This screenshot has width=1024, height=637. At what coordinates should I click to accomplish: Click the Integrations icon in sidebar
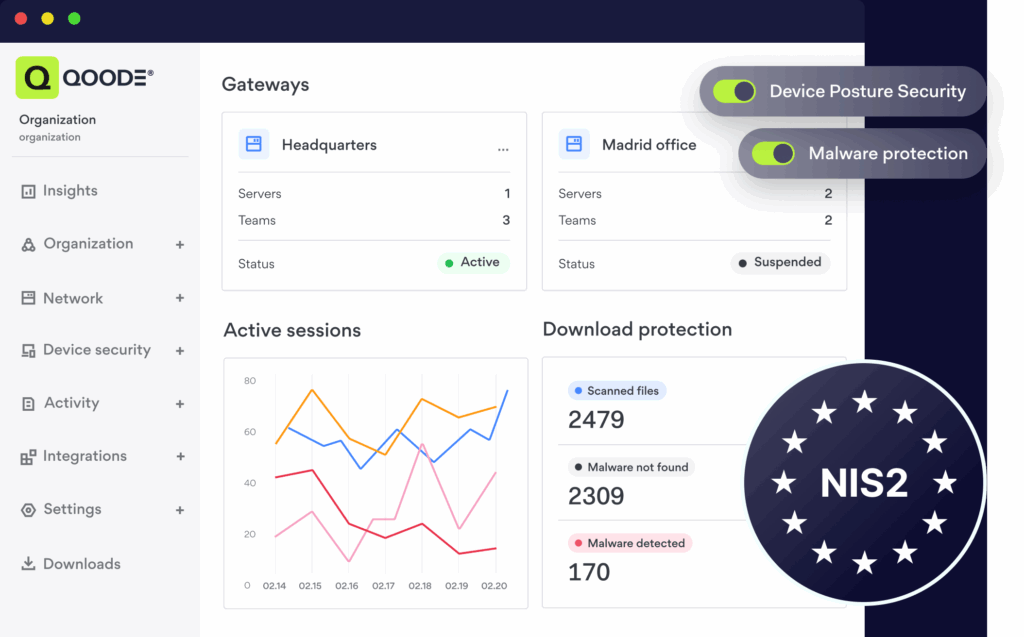(28, 457)
